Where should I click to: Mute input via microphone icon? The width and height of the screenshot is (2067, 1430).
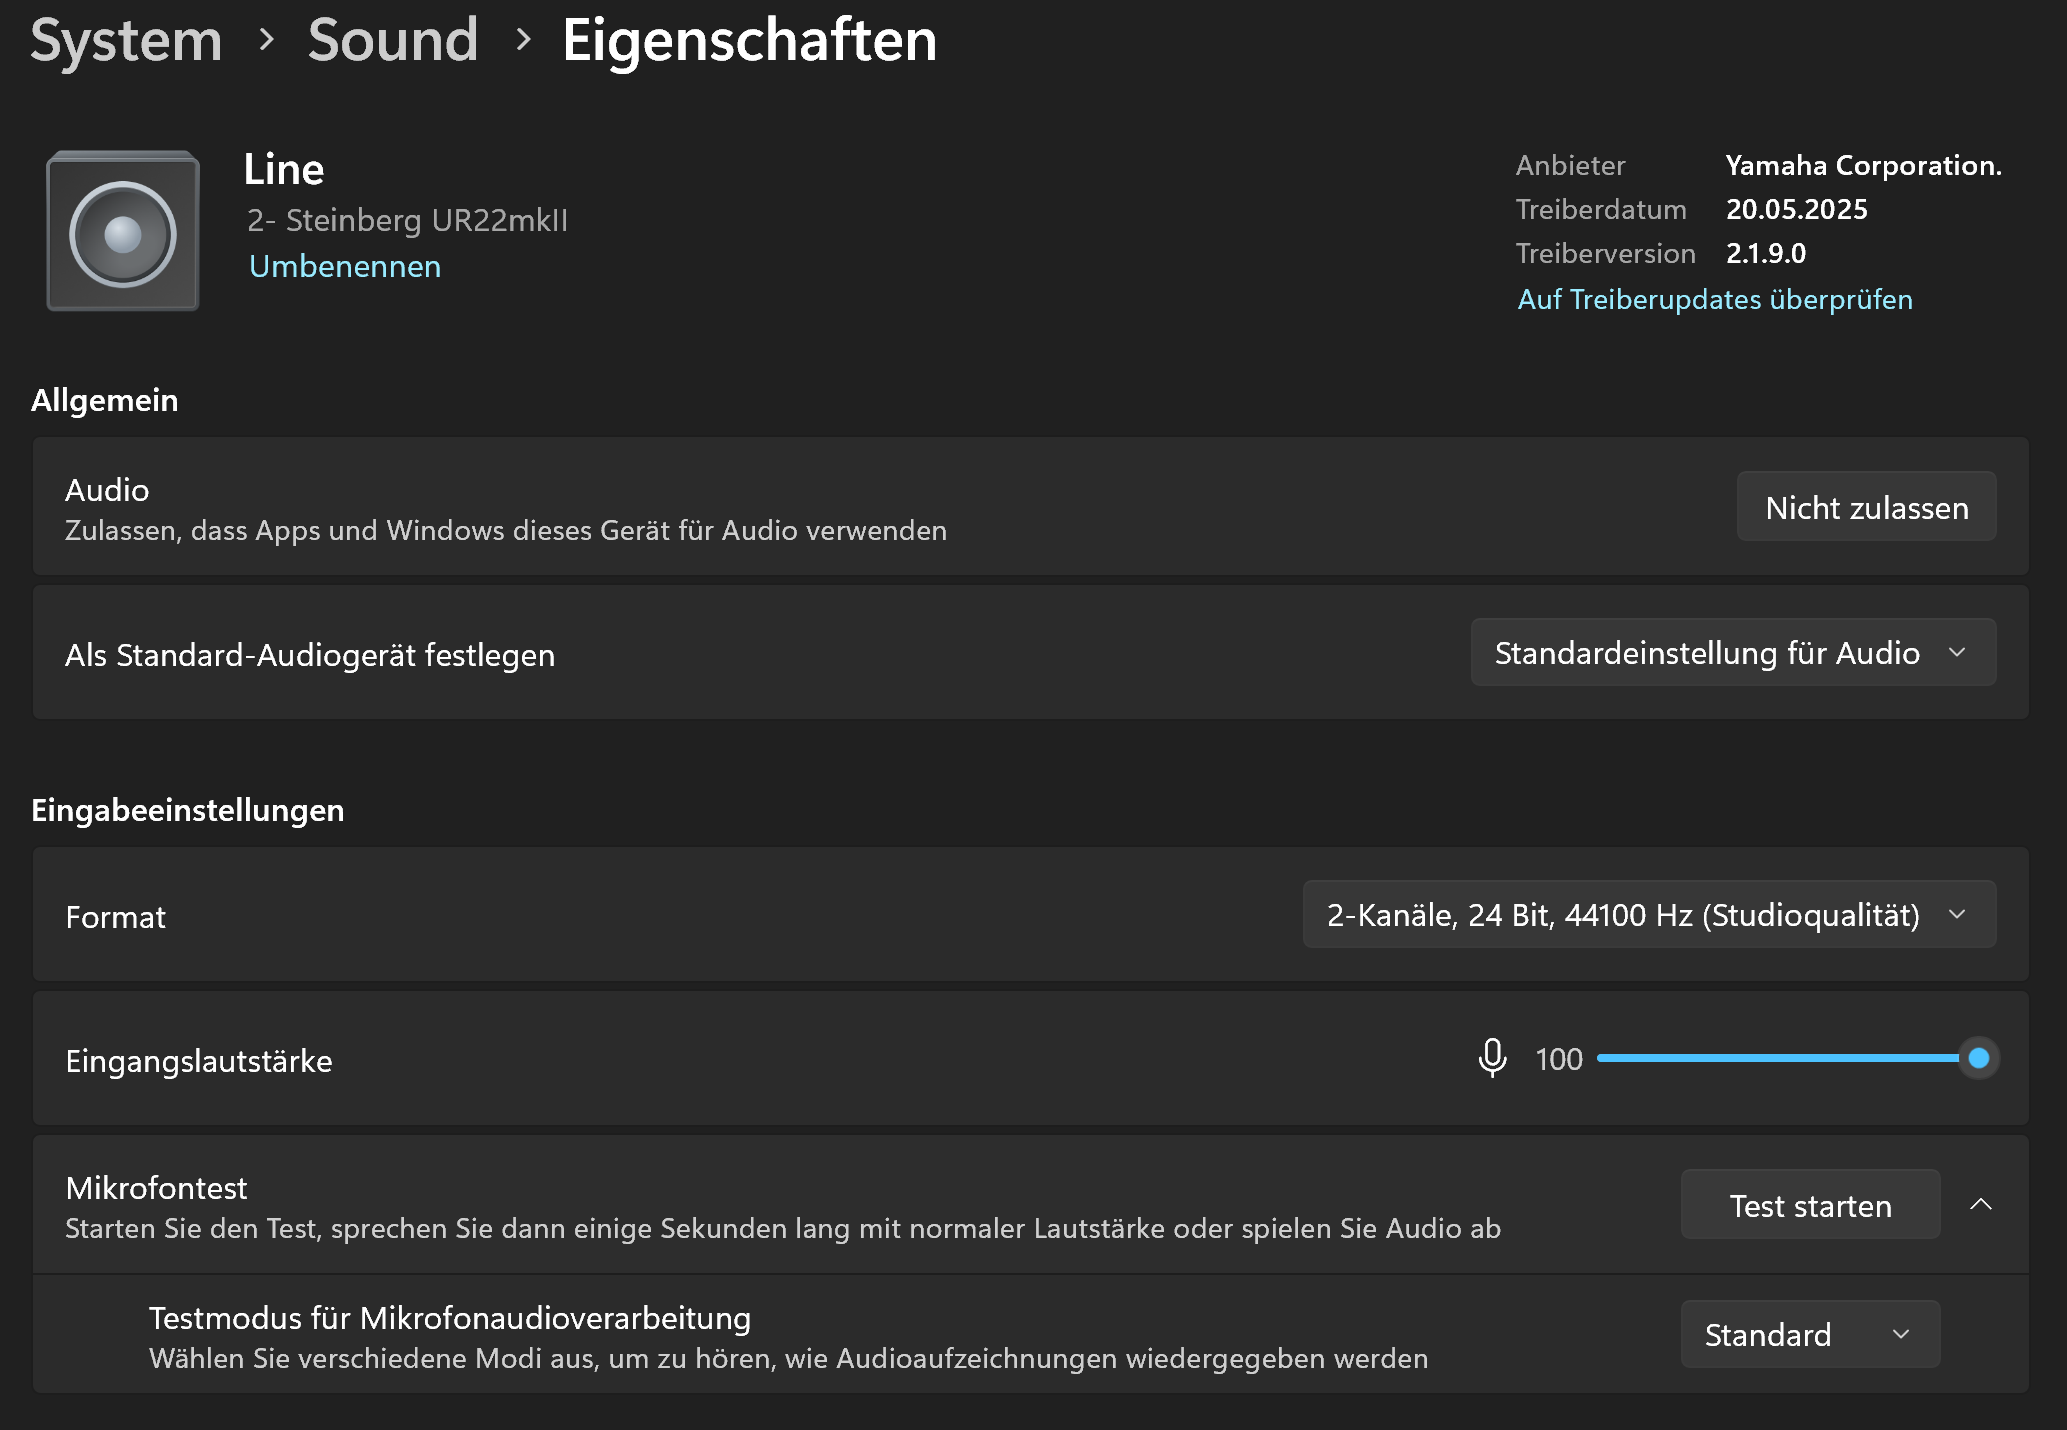1492,1058
